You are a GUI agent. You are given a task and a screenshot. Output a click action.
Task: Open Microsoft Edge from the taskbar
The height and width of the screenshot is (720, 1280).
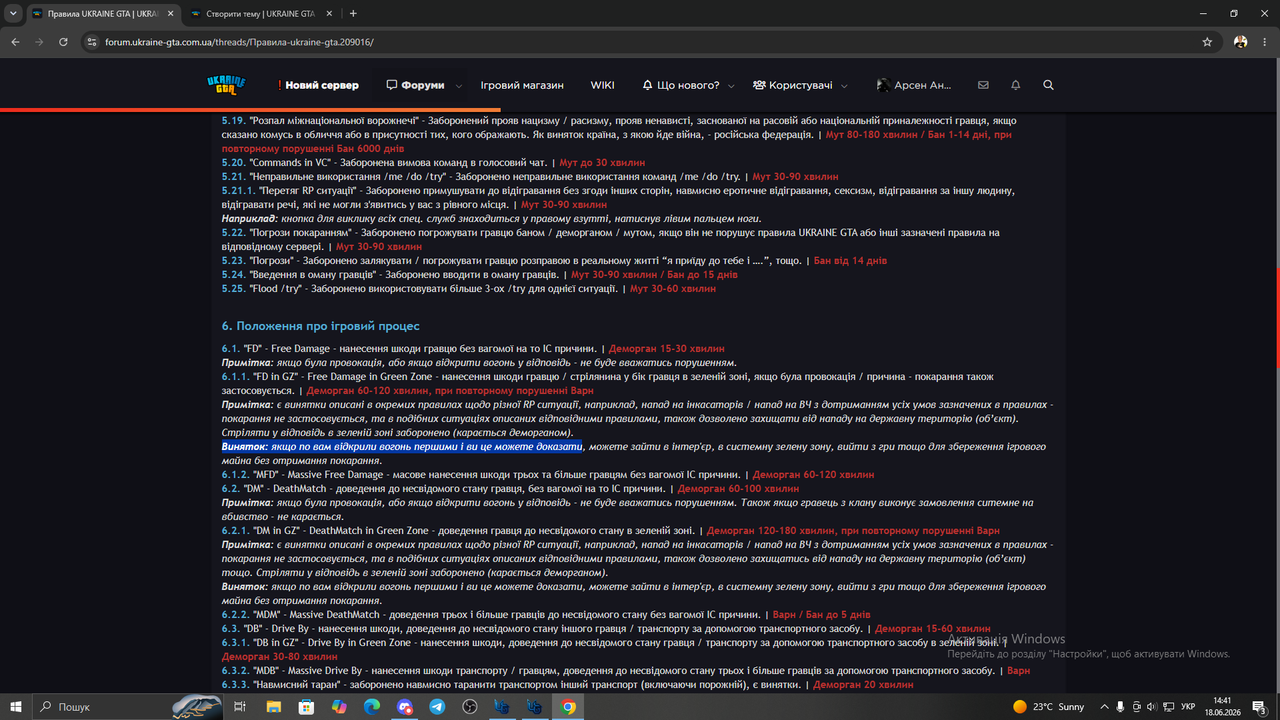click(x=371, y=706)
